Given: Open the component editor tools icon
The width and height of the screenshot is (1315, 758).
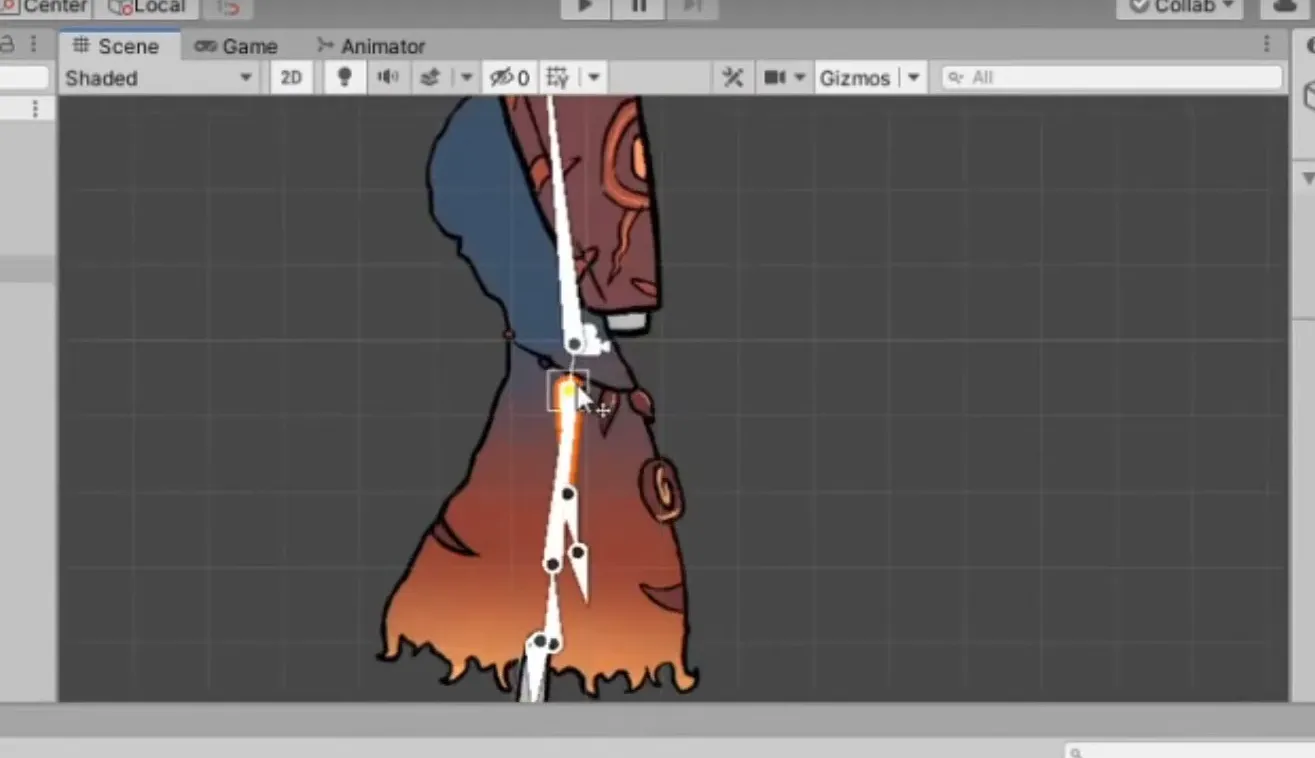Looking at the screenshot, I should (733, 77).
